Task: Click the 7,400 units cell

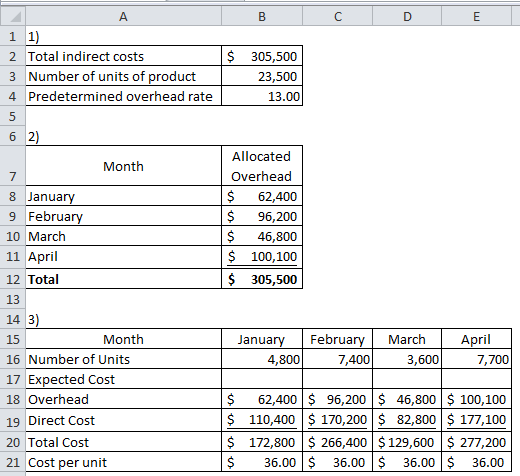Action: point(338,359)
